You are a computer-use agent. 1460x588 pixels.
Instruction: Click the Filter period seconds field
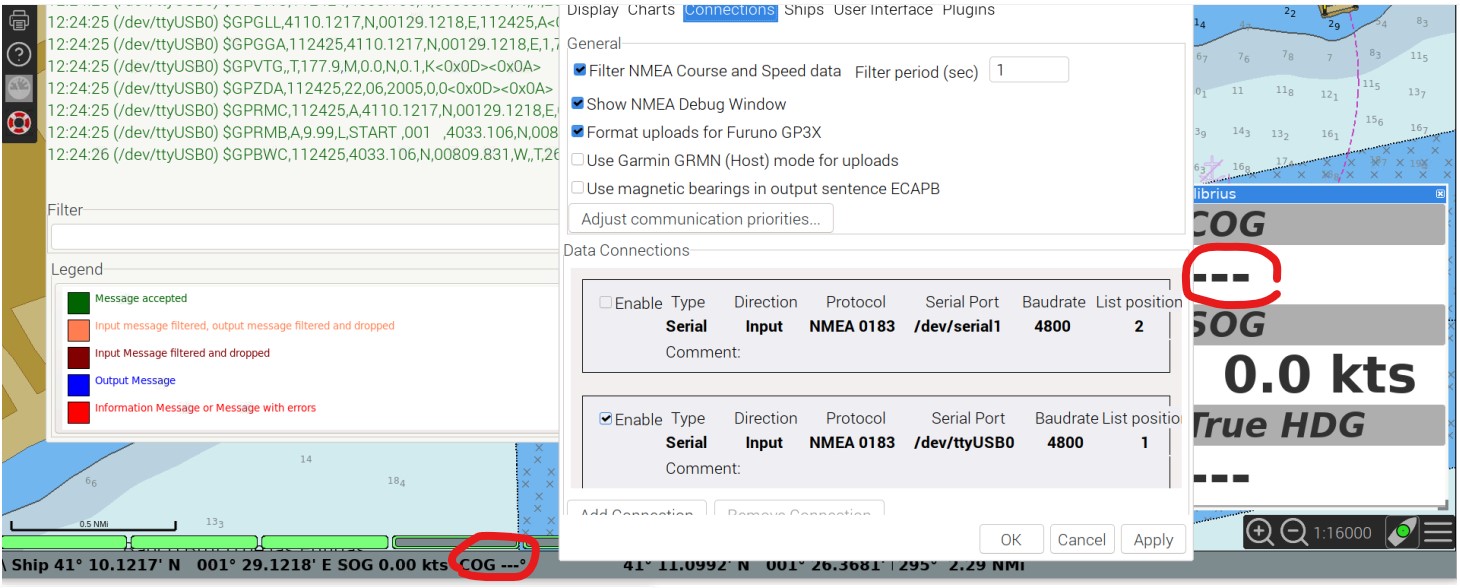click(x=1028, y=71)
